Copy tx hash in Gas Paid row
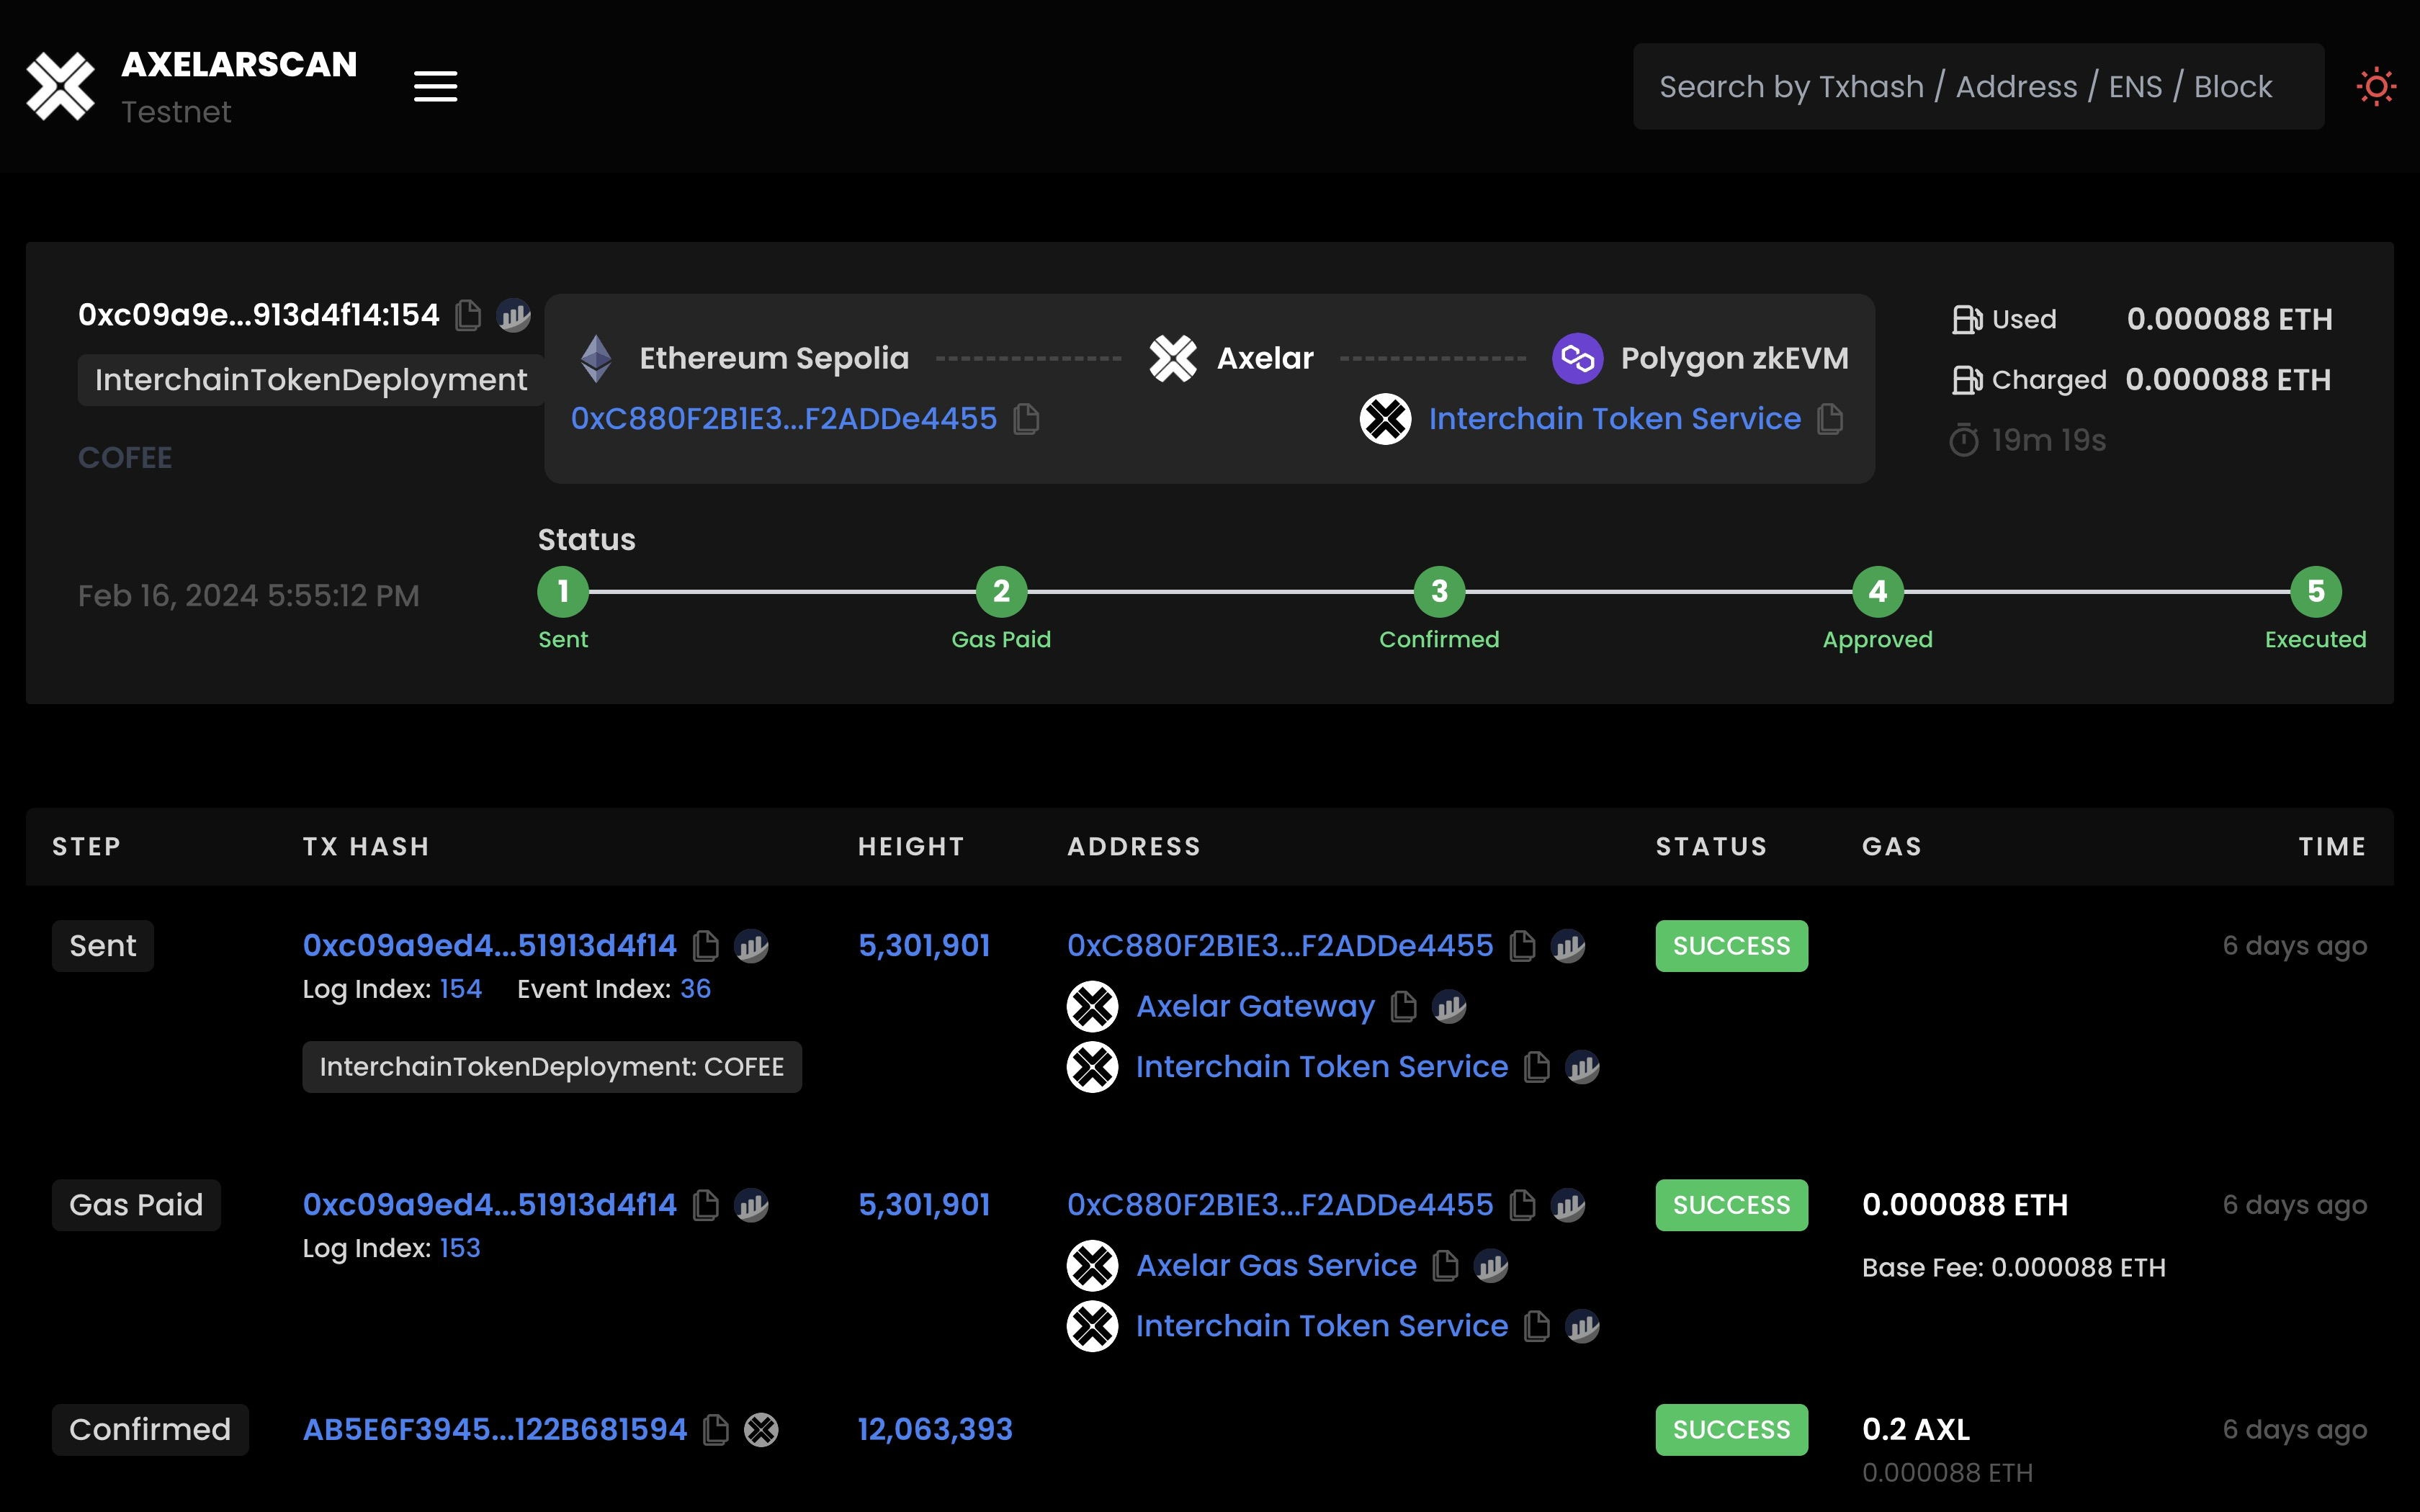 706,1205
